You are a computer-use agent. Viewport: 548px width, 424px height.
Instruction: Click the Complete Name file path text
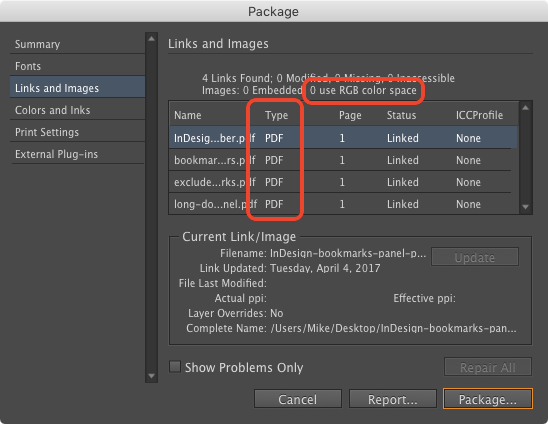pyautogui.click(x=393, y=328)
